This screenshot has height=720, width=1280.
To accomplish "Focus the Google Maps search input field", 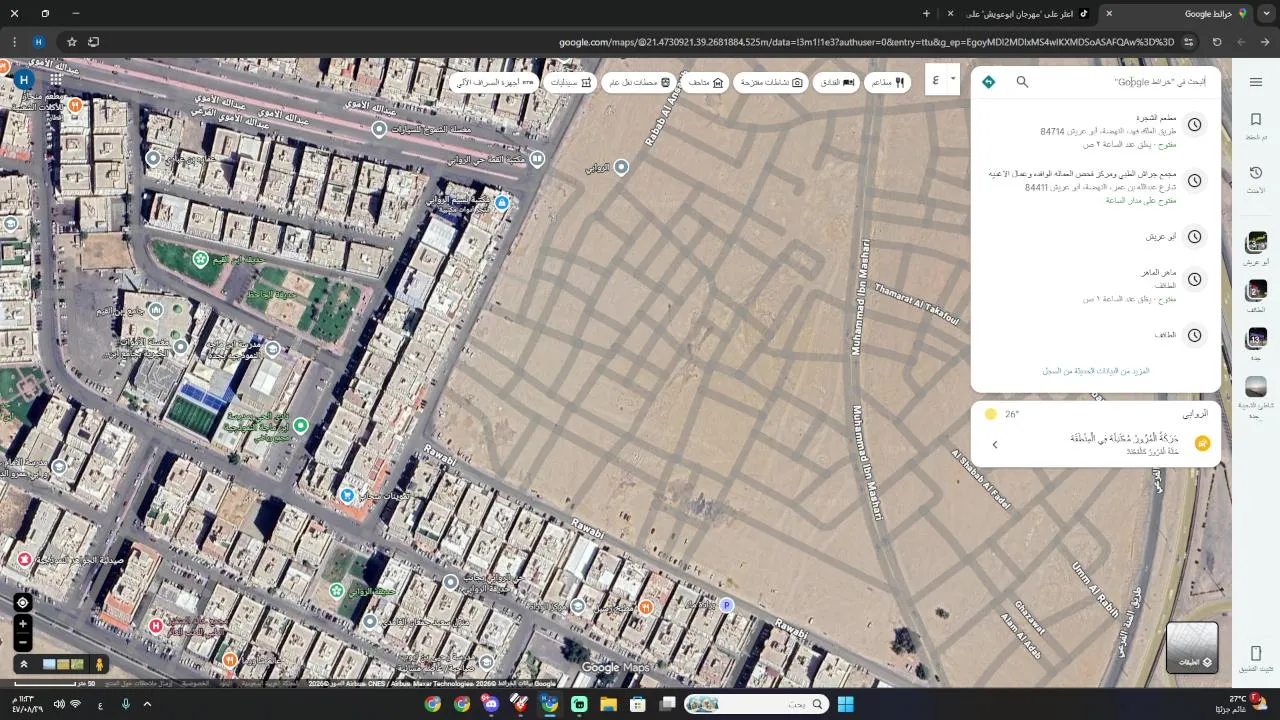I will click(x=1125, y=82).
